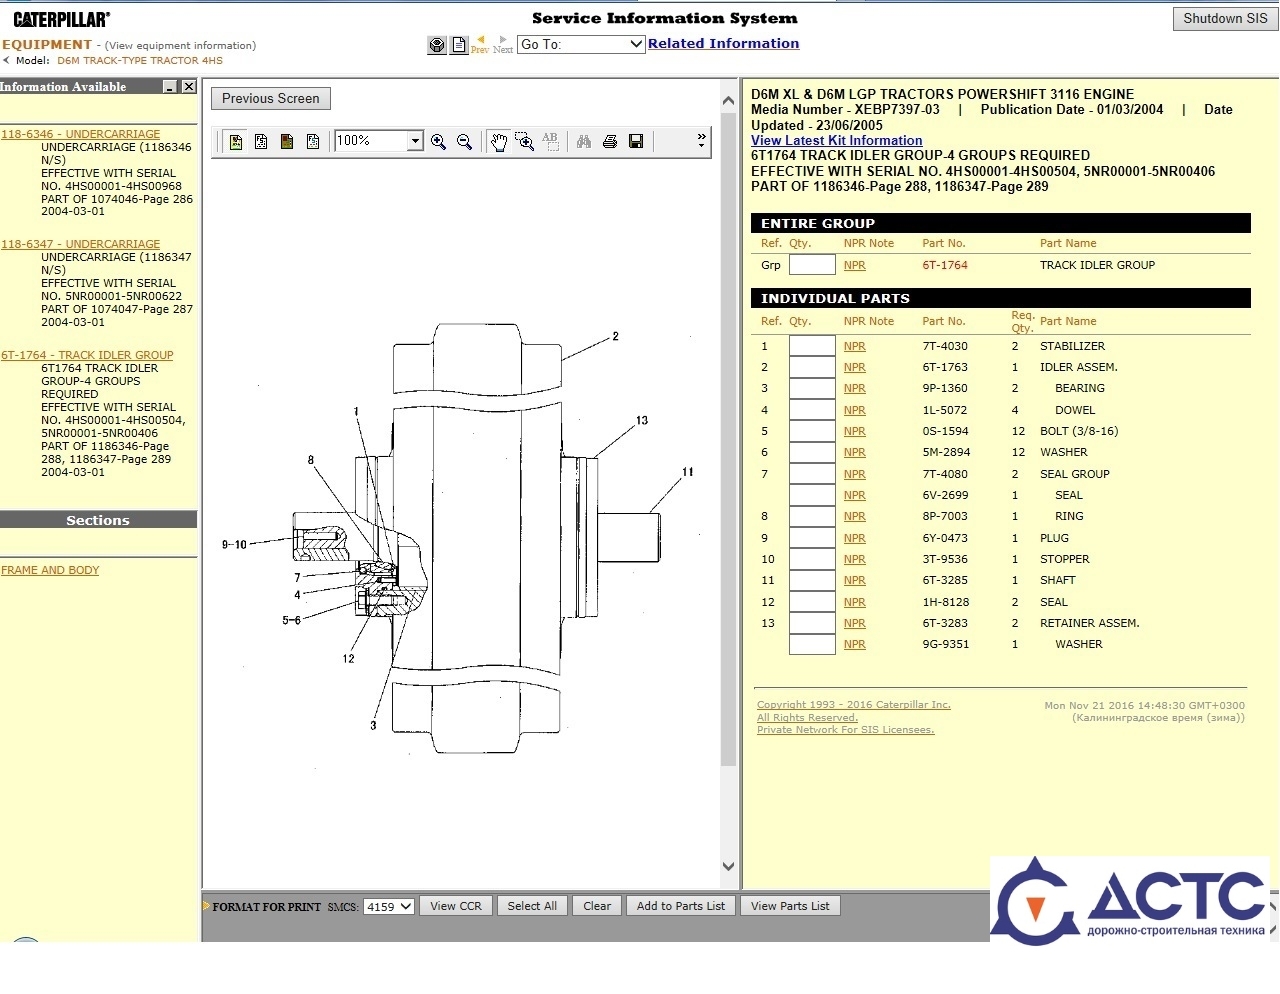Click the View CCR button
1280x994 pixels.
pyautogui.click(x=456, y=906)
